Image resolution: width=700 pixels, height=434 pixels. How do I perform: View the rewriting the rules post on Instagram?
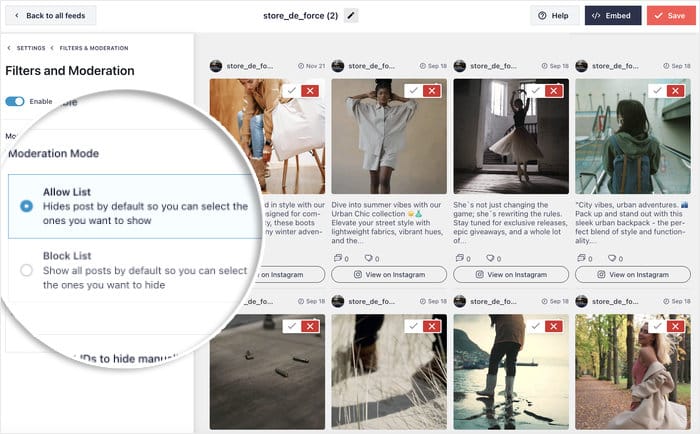point(511,275)
